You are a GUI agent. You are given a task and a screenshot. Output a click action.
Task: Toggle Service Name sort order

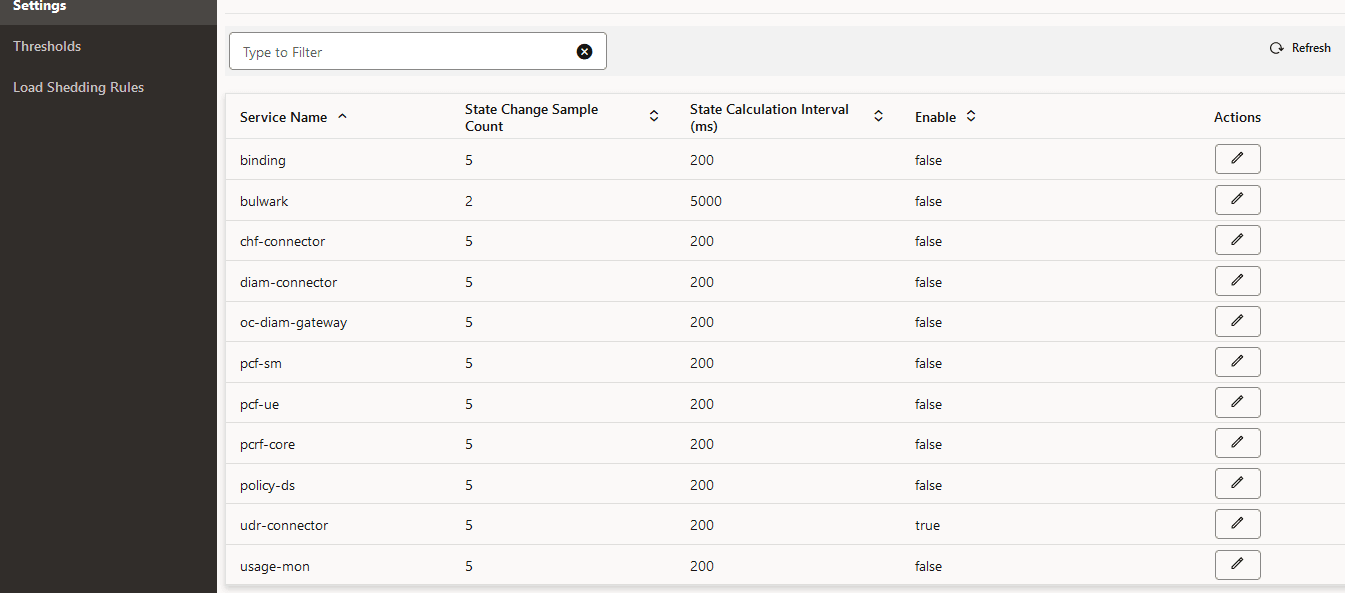tap(341, 116)
